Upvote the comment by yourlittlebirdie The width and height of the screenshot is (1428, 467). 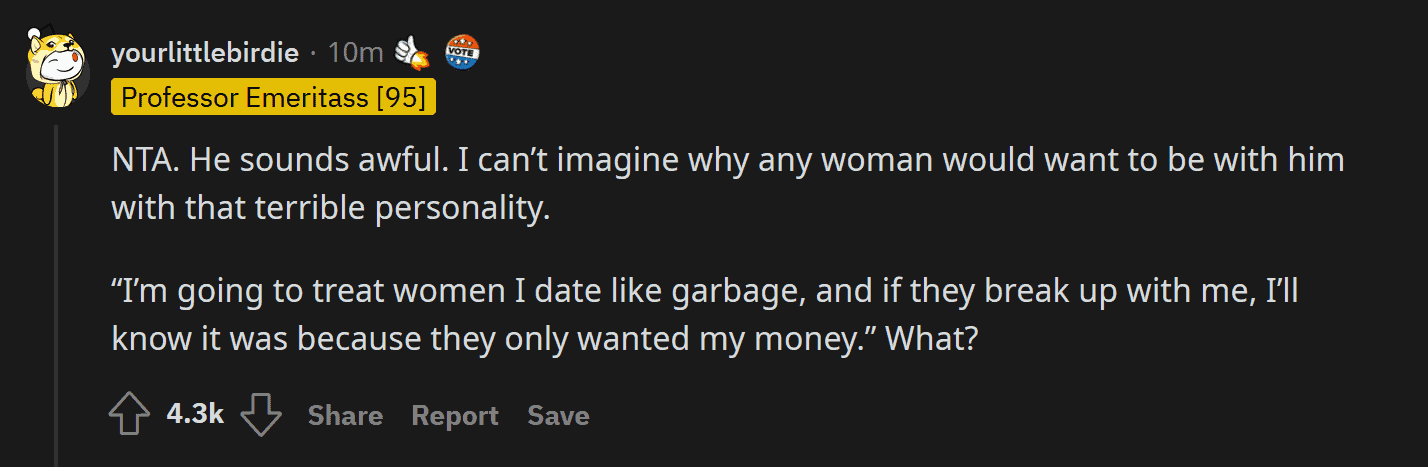click(128, 415)
